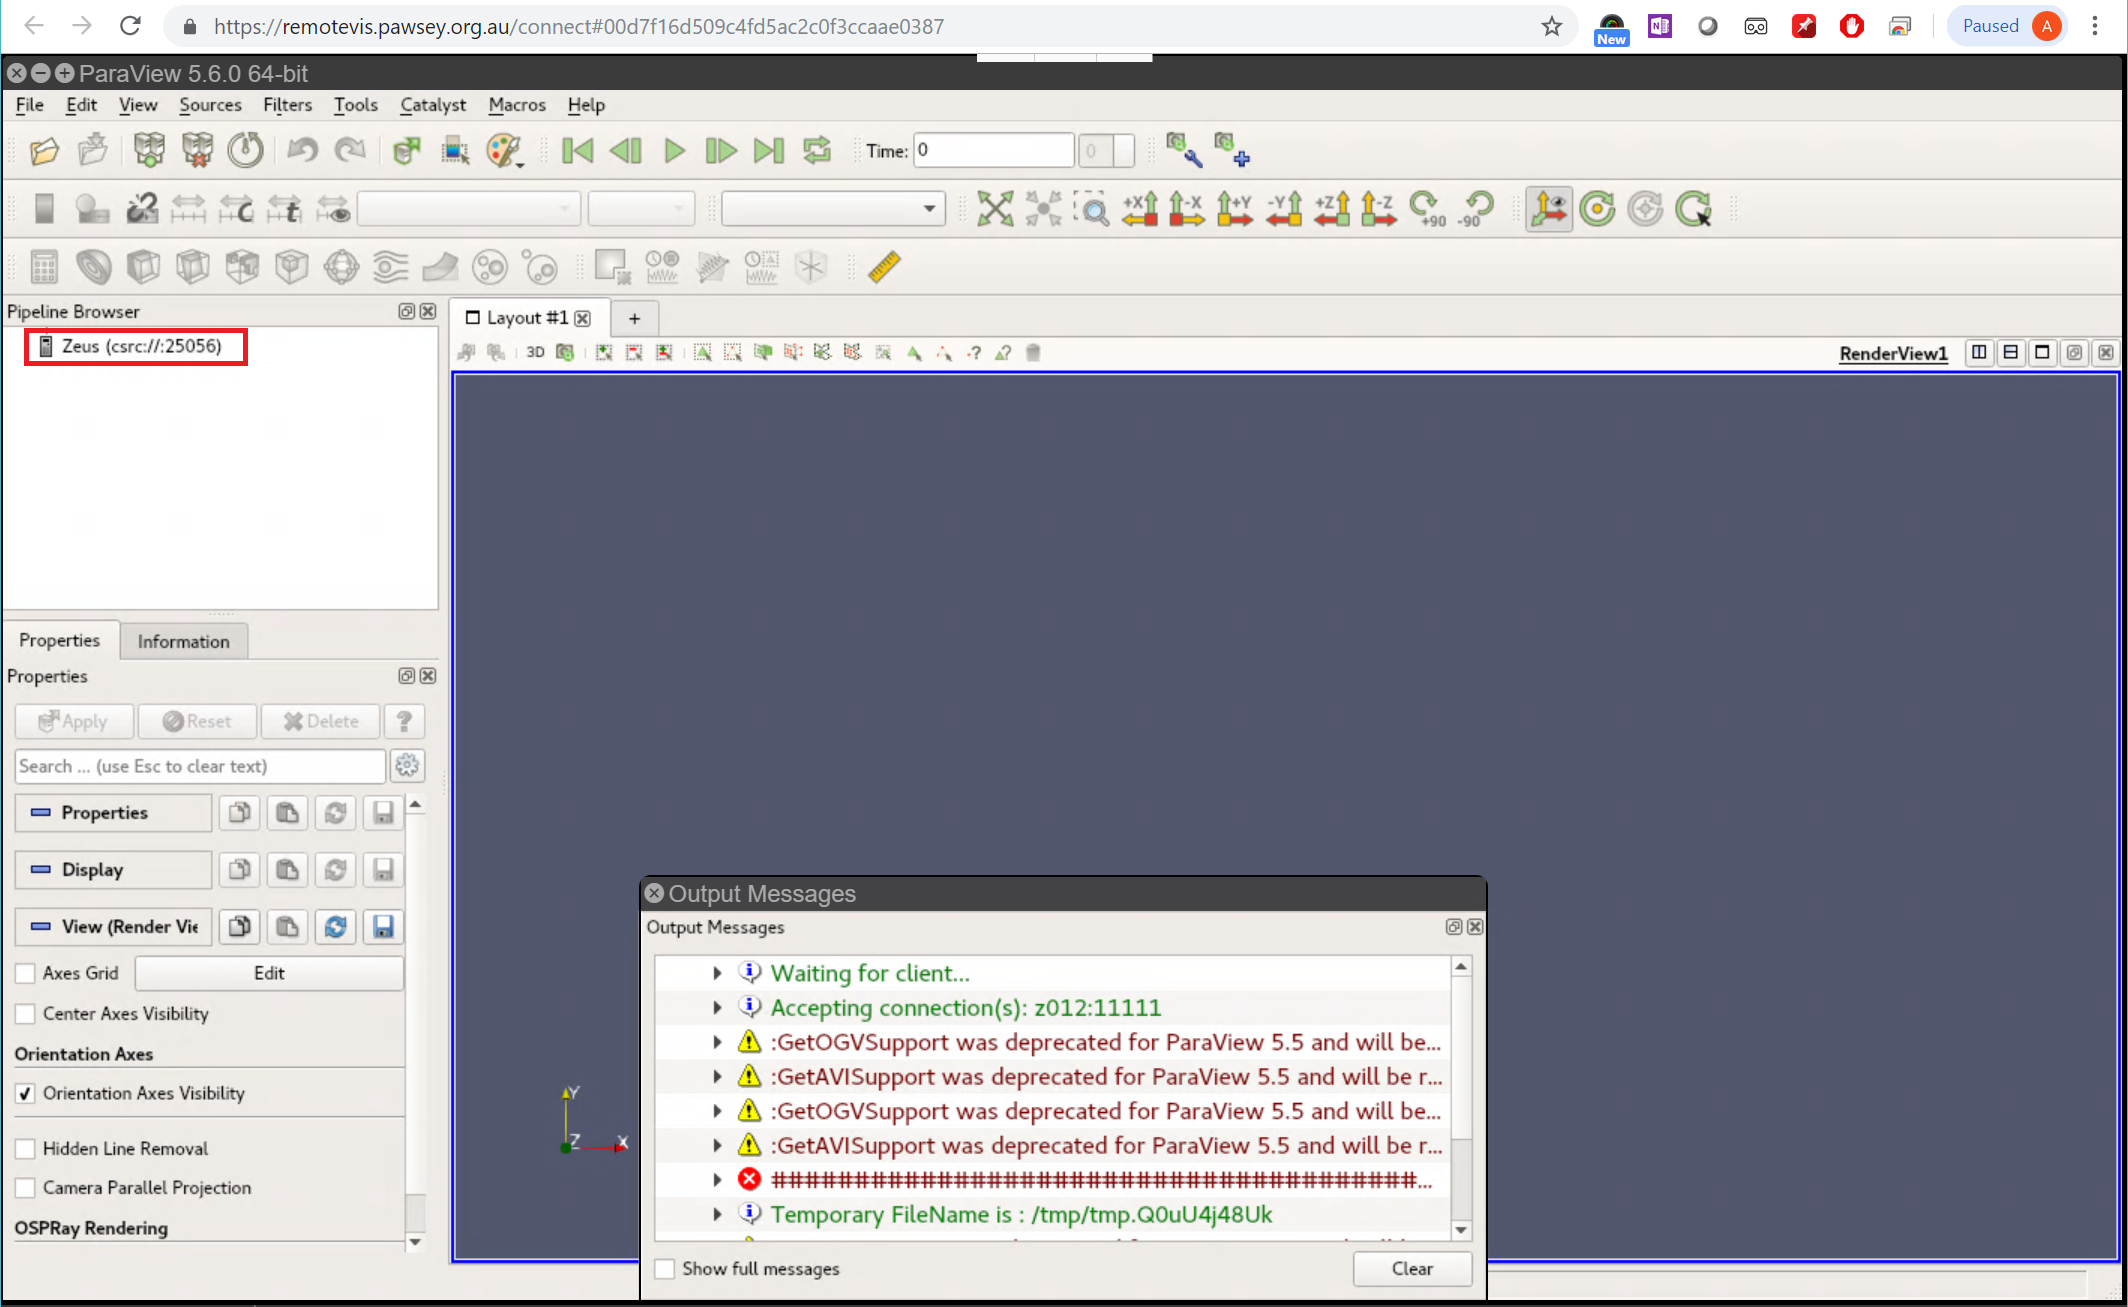The image size is (2128, 1307).
Task: Enable the Axes Grid checkbox
Action: pyautogui.click(x=26, y=973)
